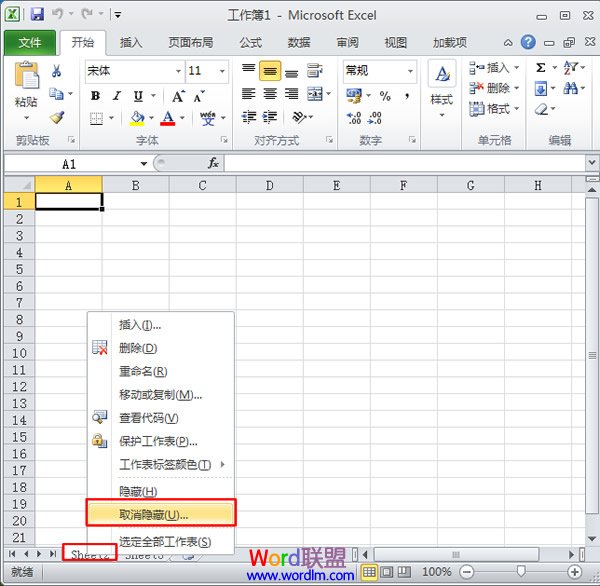The height and width of the screenshot is (586, 600).
Task: Click the zoom slider in the status bar
Action: 521,572
